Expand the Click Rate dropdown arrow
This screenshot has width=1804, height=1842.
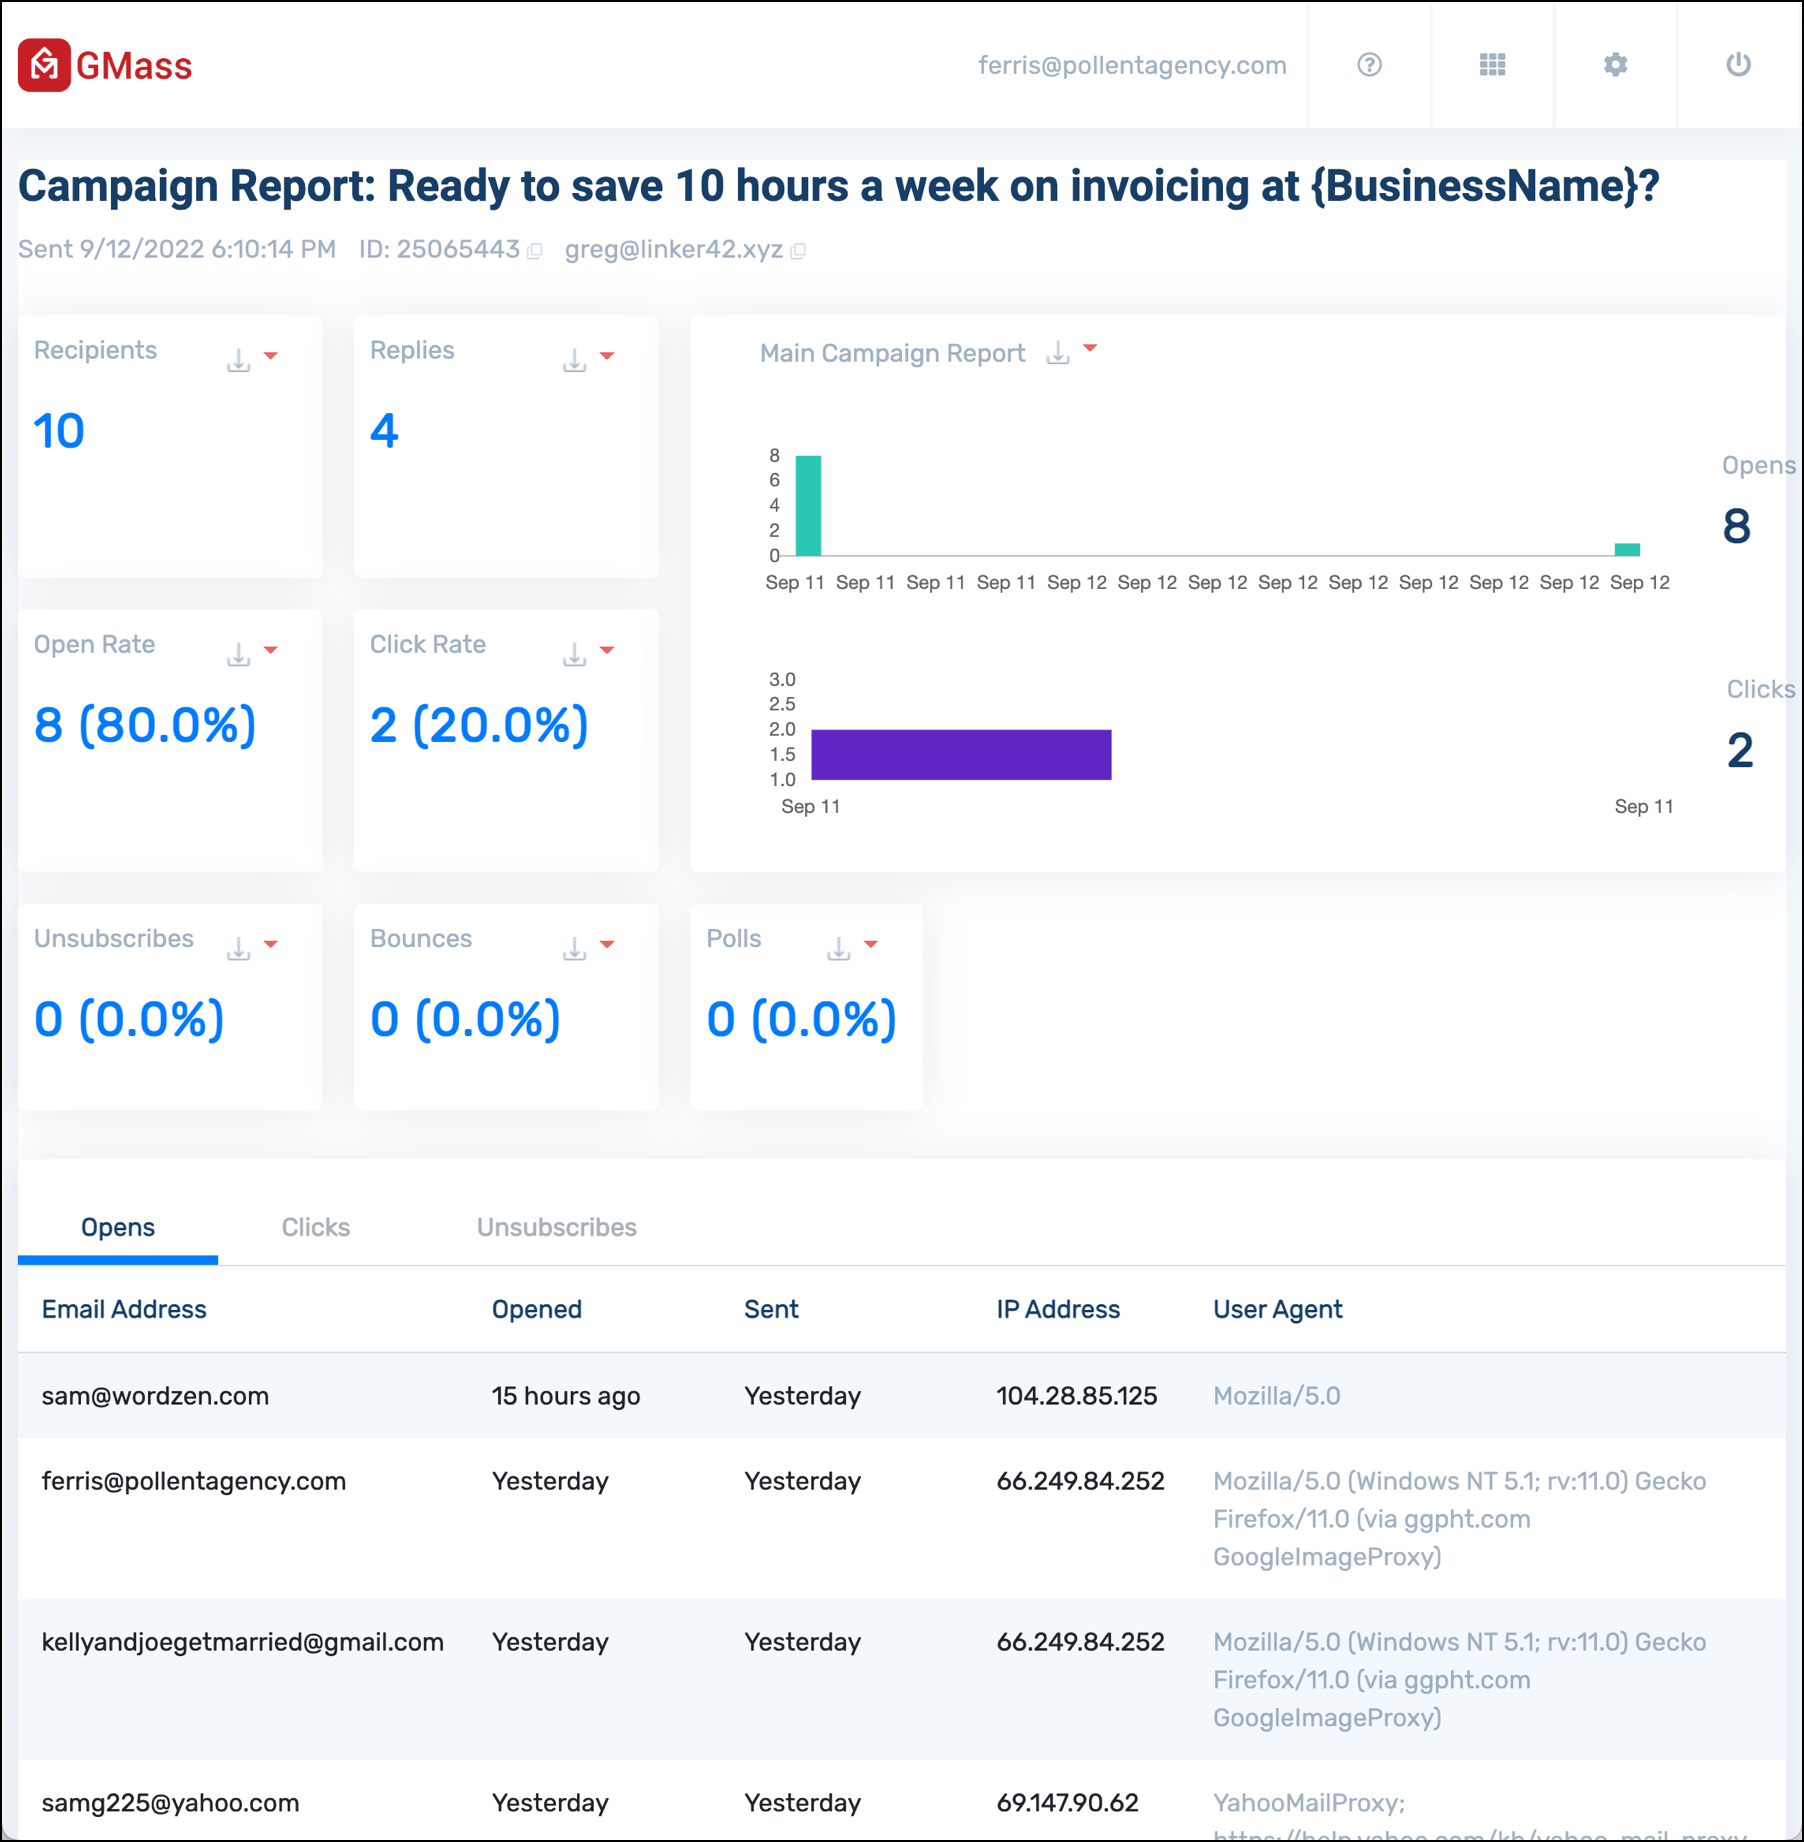tap(607, 650)
